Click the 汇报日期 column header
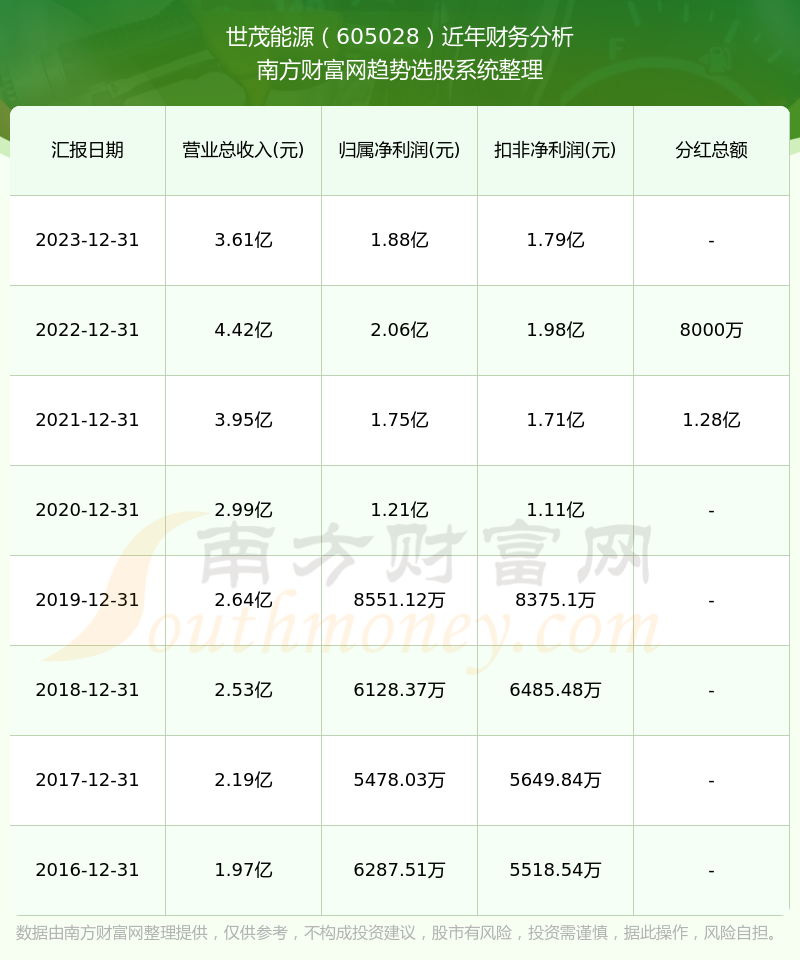Screen dimensions: 800x960 tap(88, 150)
